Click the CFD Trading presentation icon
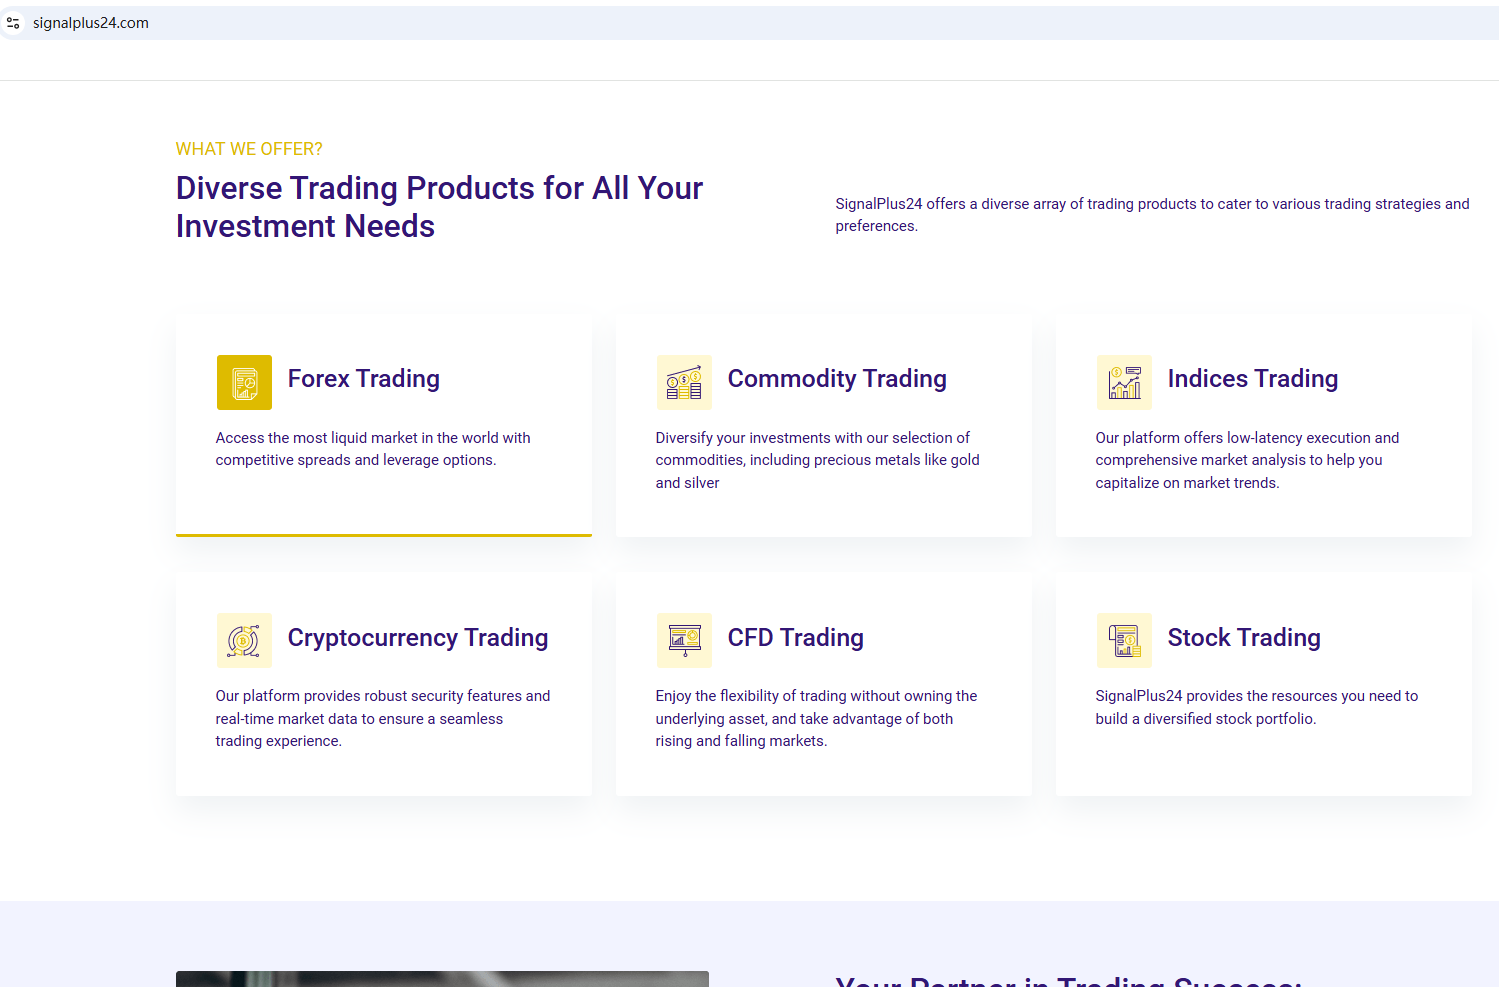This screenshot has height=987, width=1499. [684, 640]
